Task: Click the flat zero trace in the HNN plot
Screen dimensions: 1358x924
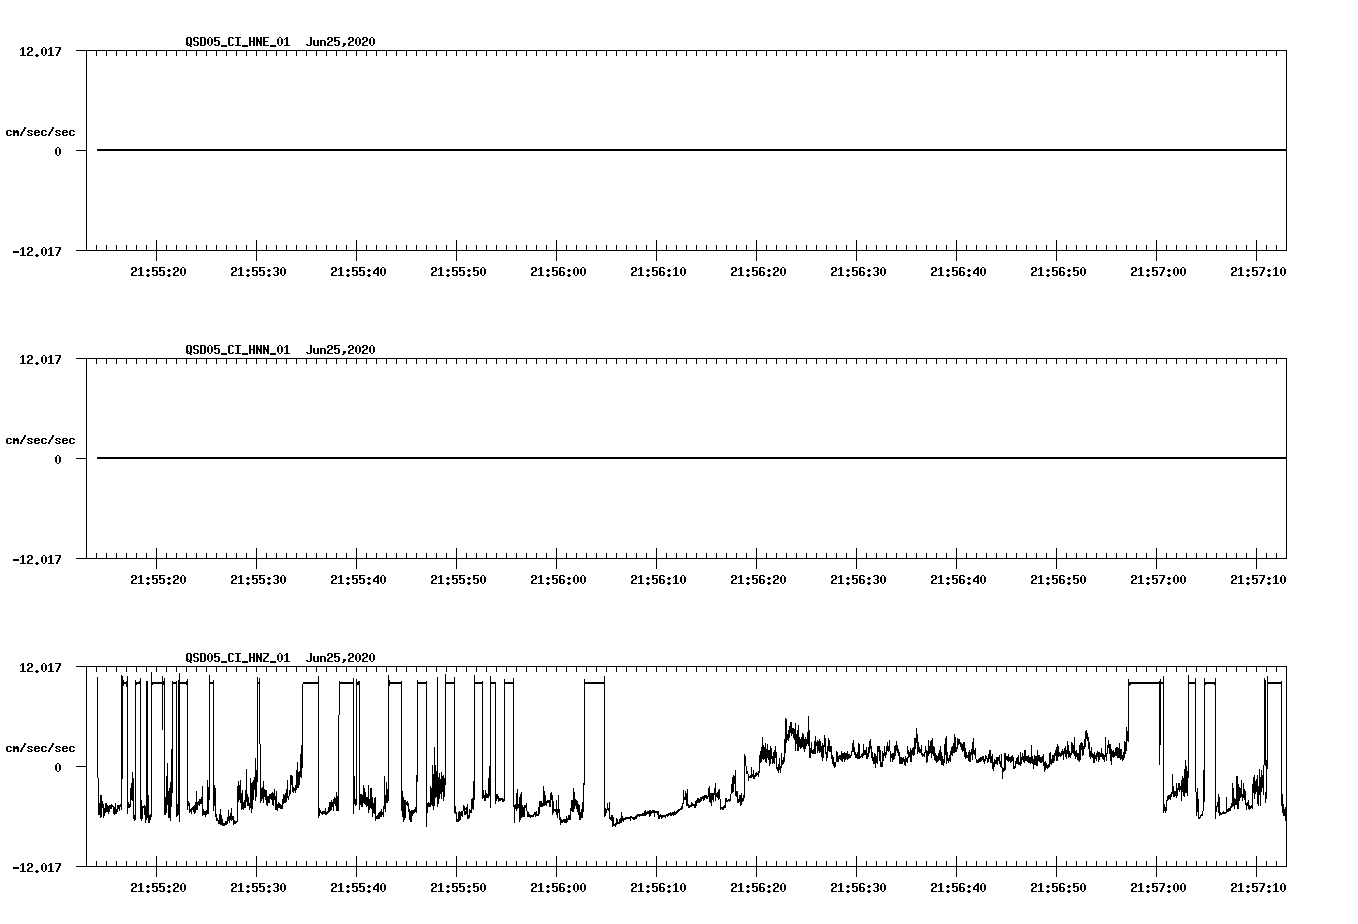Action: [x=691, y=458]
